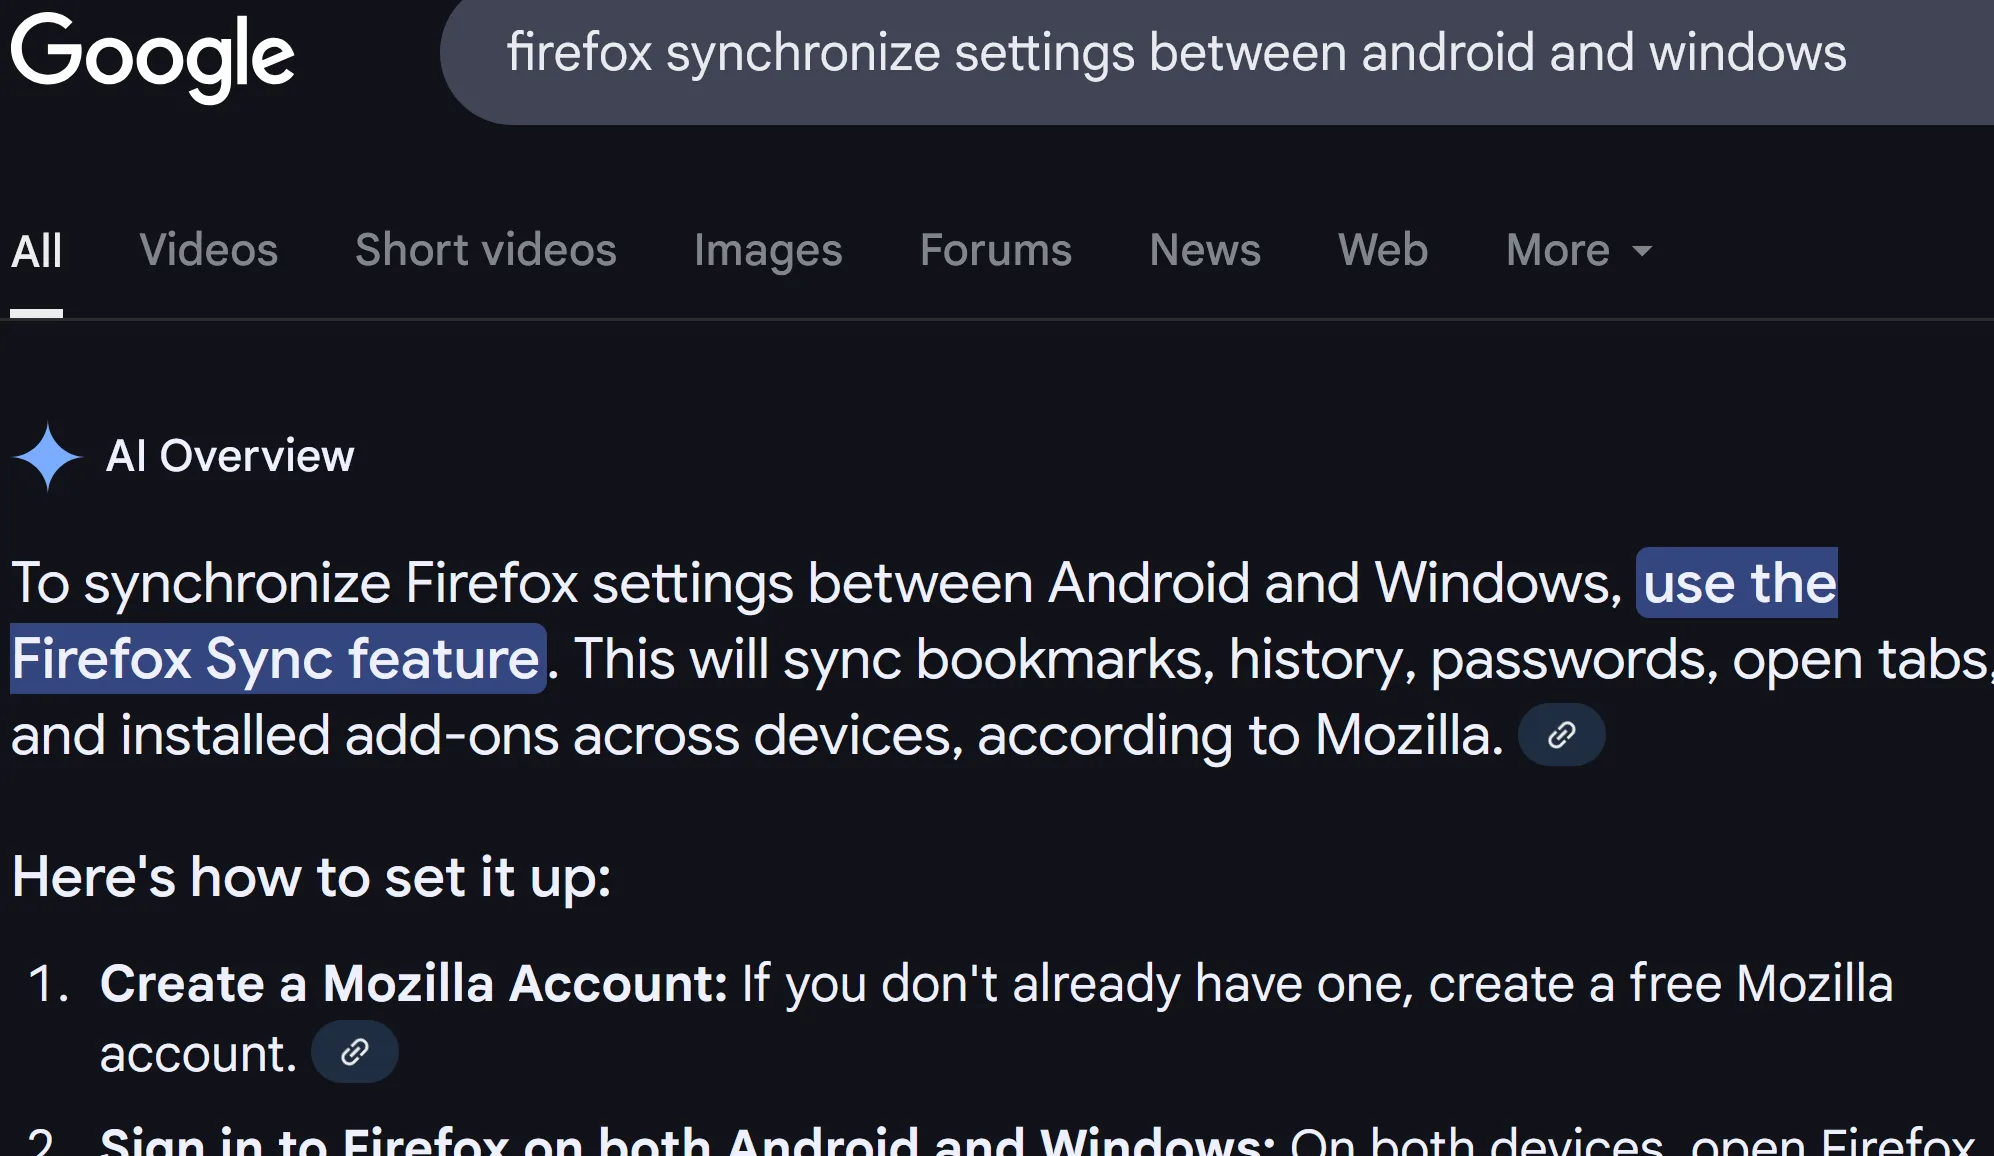The width and height of the screenshot is (1994, 1156).
Task: Open the News search filter
Action: coord(1205,250)
